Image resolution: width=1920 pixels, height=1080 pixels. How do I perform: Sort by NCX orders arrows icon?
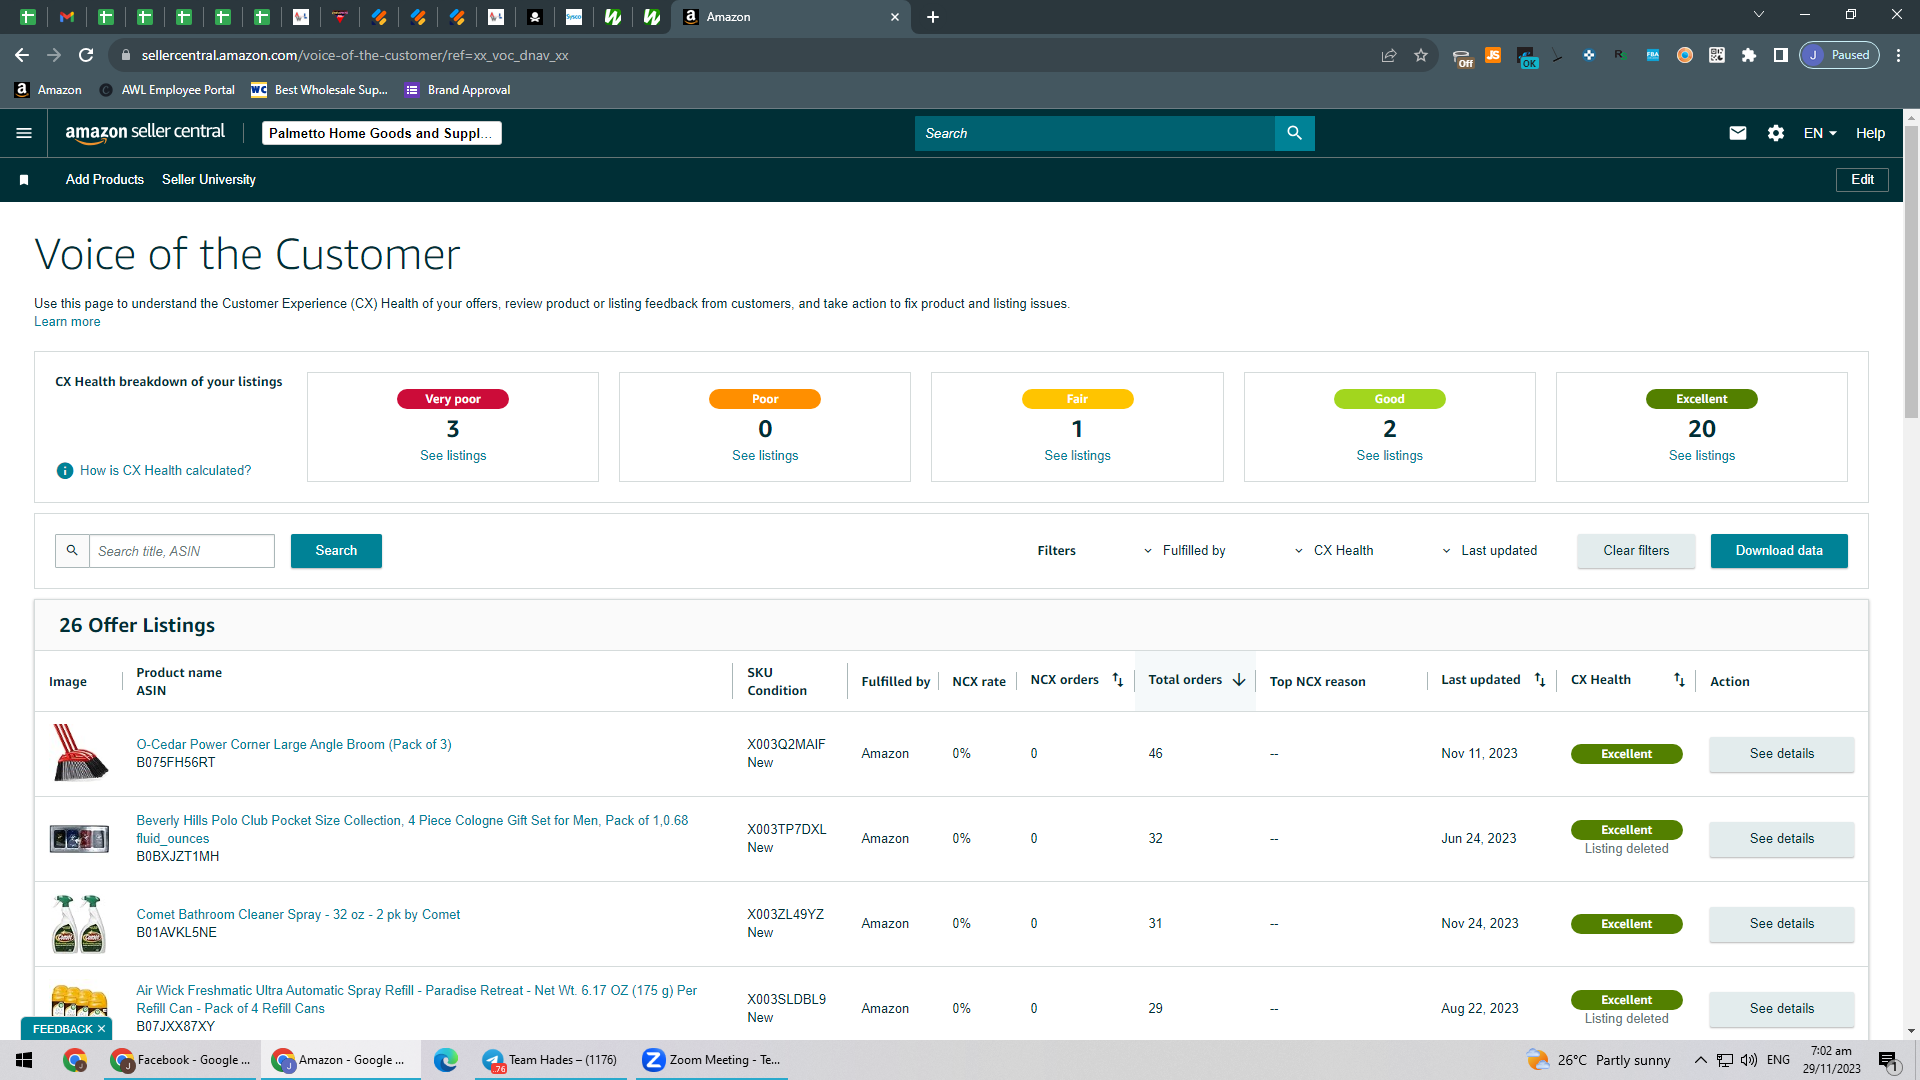click(x=1118, y=680)
